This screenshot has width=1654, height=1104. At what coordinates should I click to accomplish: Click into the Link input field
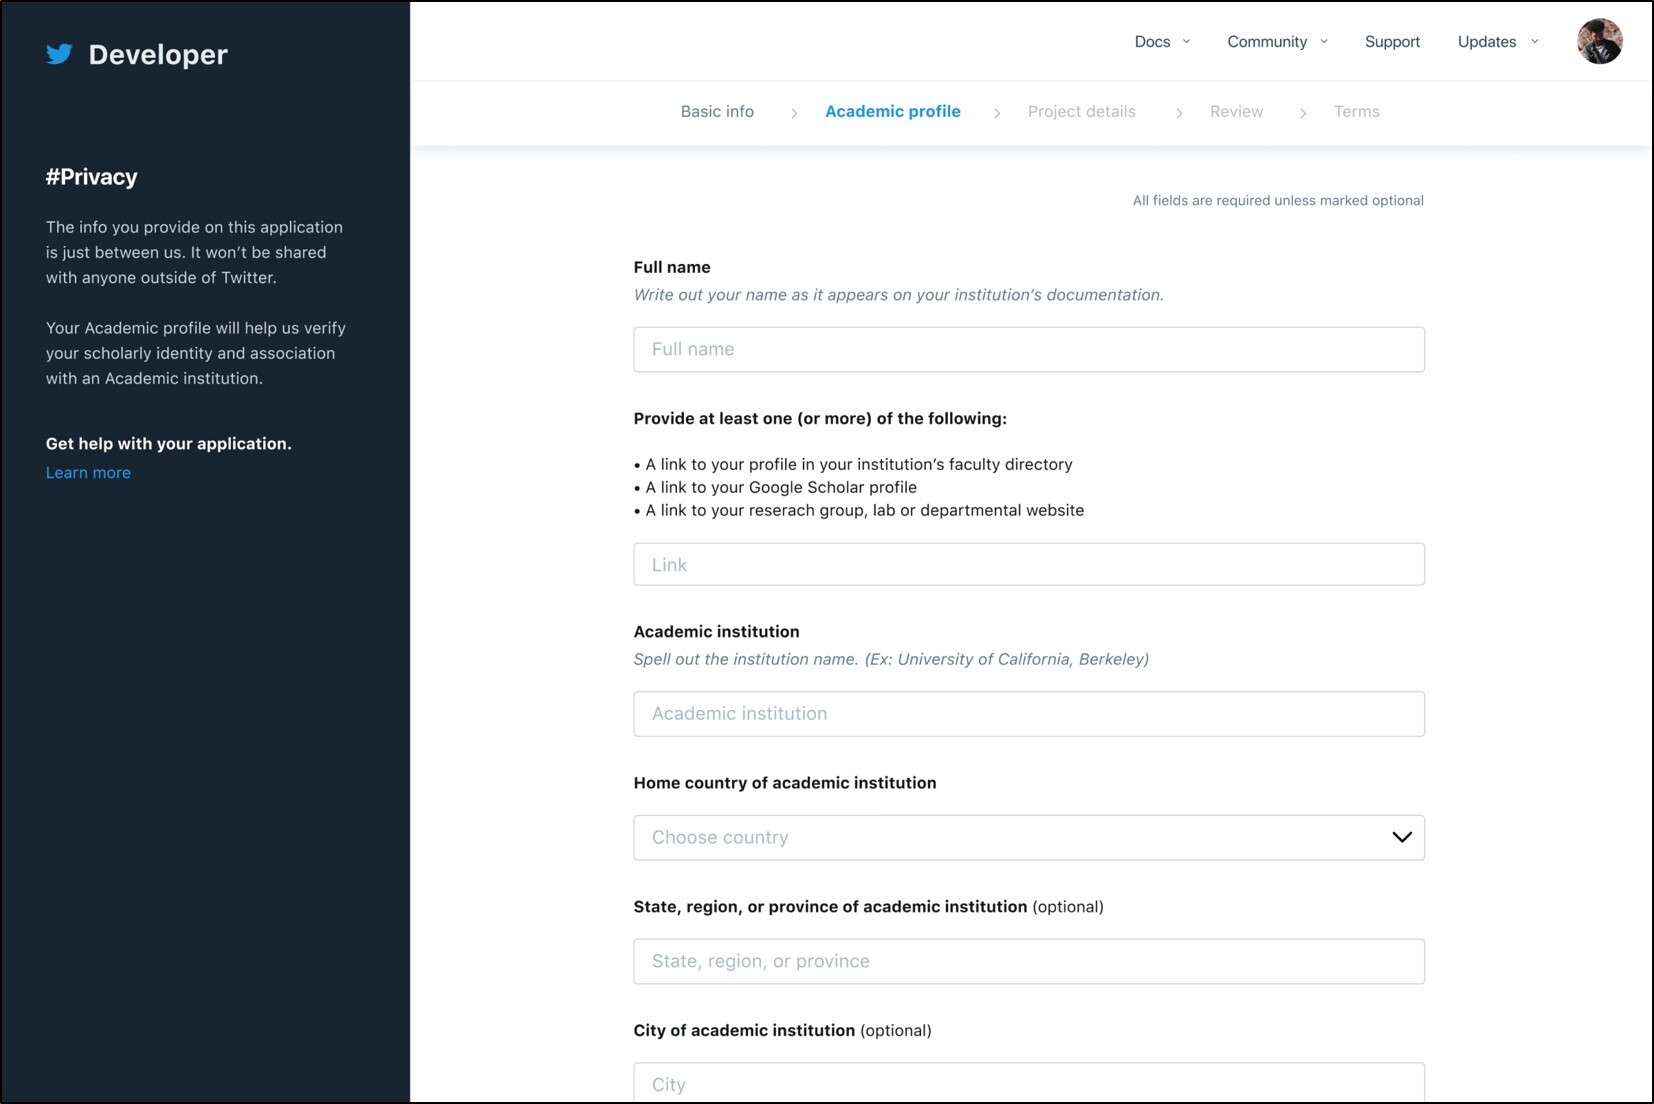[1028, 564]
